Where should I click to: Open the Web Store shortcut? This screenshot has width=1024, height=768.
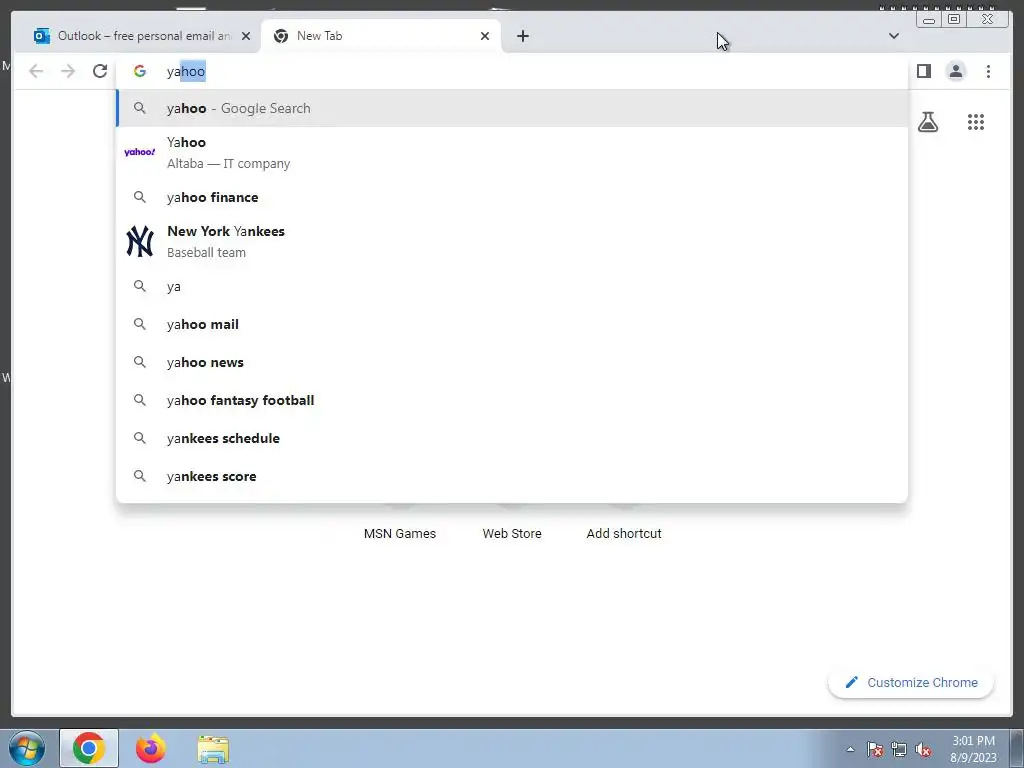[512, 534]
